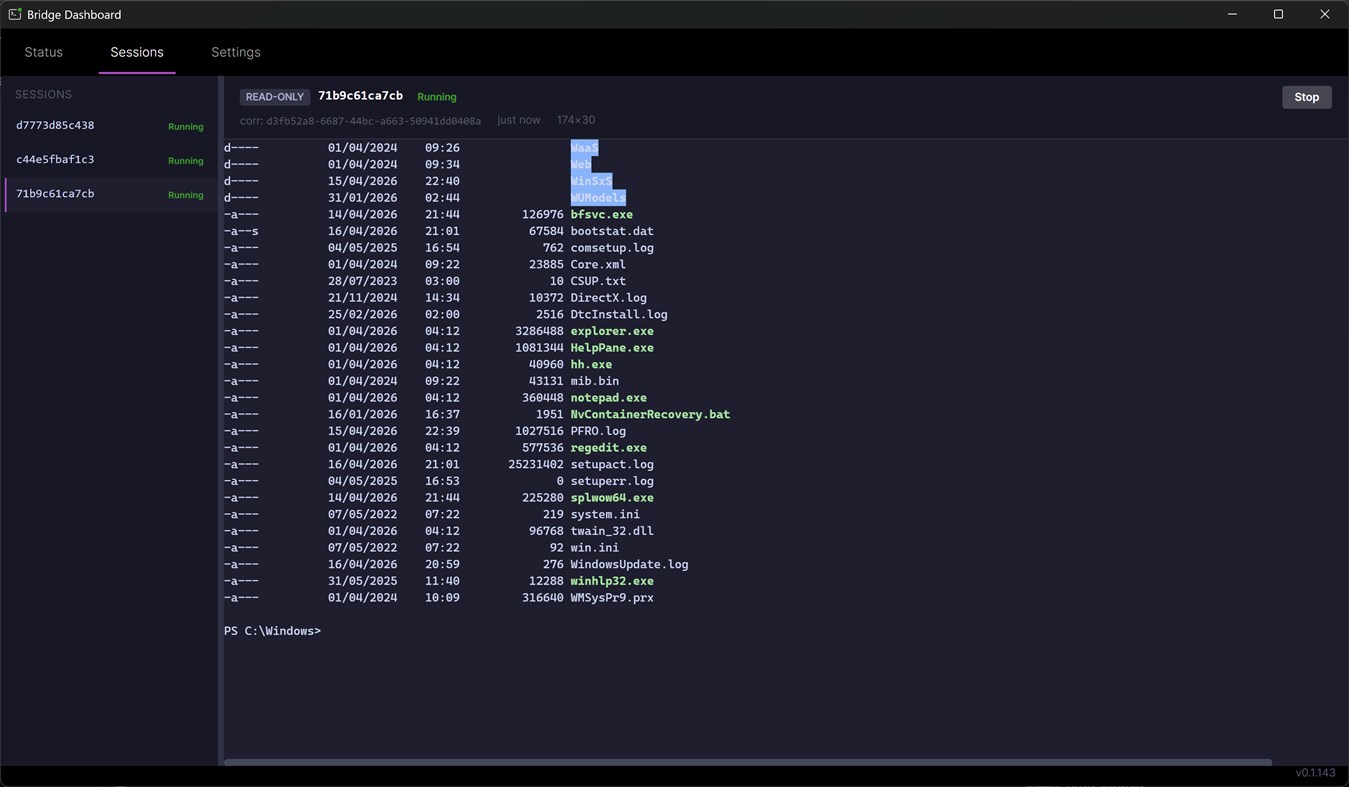The width and height of the screenshot is (1349, 787).
Task: Click mib.bin file name
Action: (595, 381)
